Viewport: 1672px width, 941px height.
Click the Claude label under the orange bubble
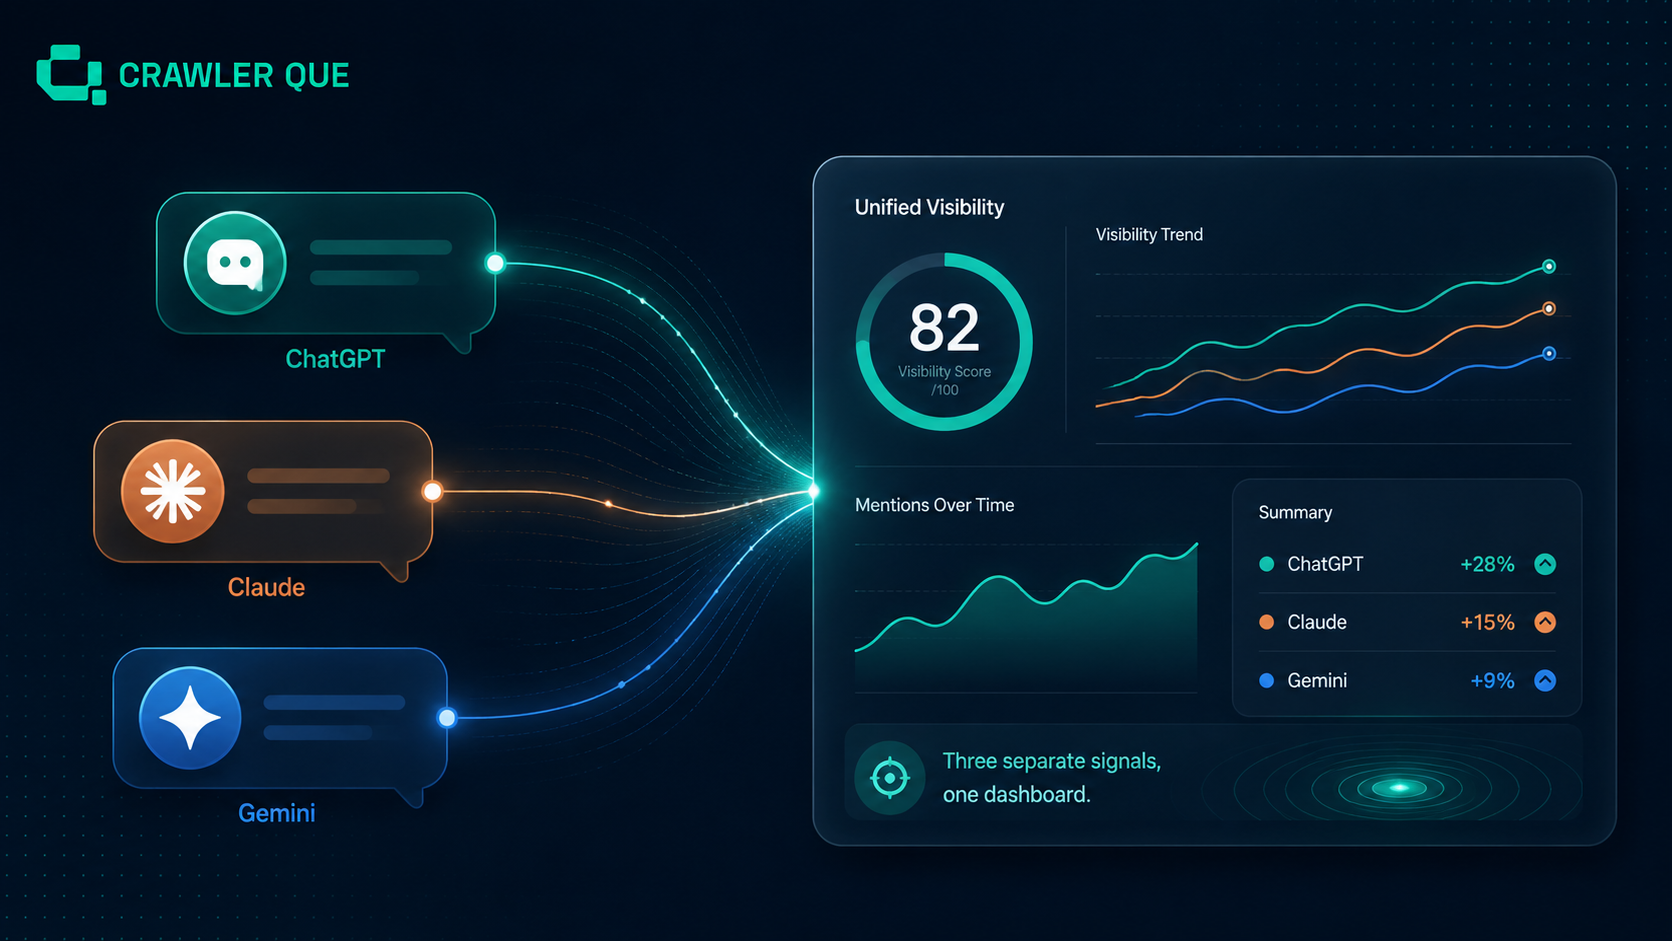click(x=266, y=587)
